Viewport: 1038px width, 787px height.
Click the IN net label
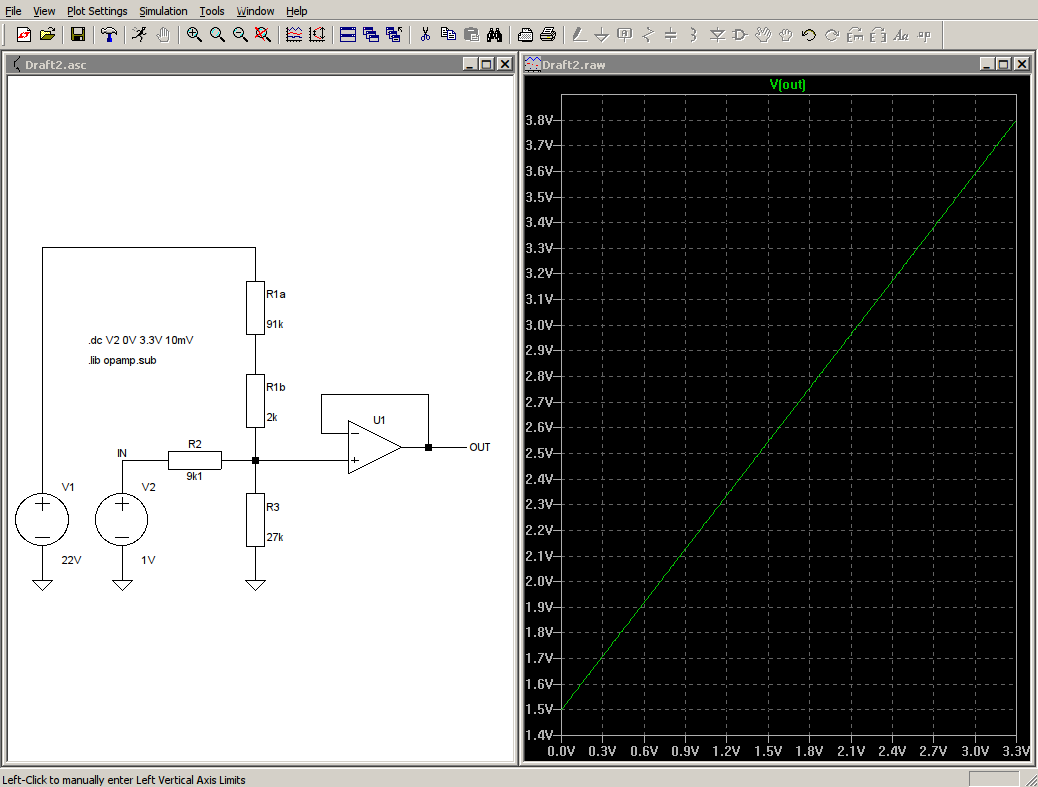point(122,453)
